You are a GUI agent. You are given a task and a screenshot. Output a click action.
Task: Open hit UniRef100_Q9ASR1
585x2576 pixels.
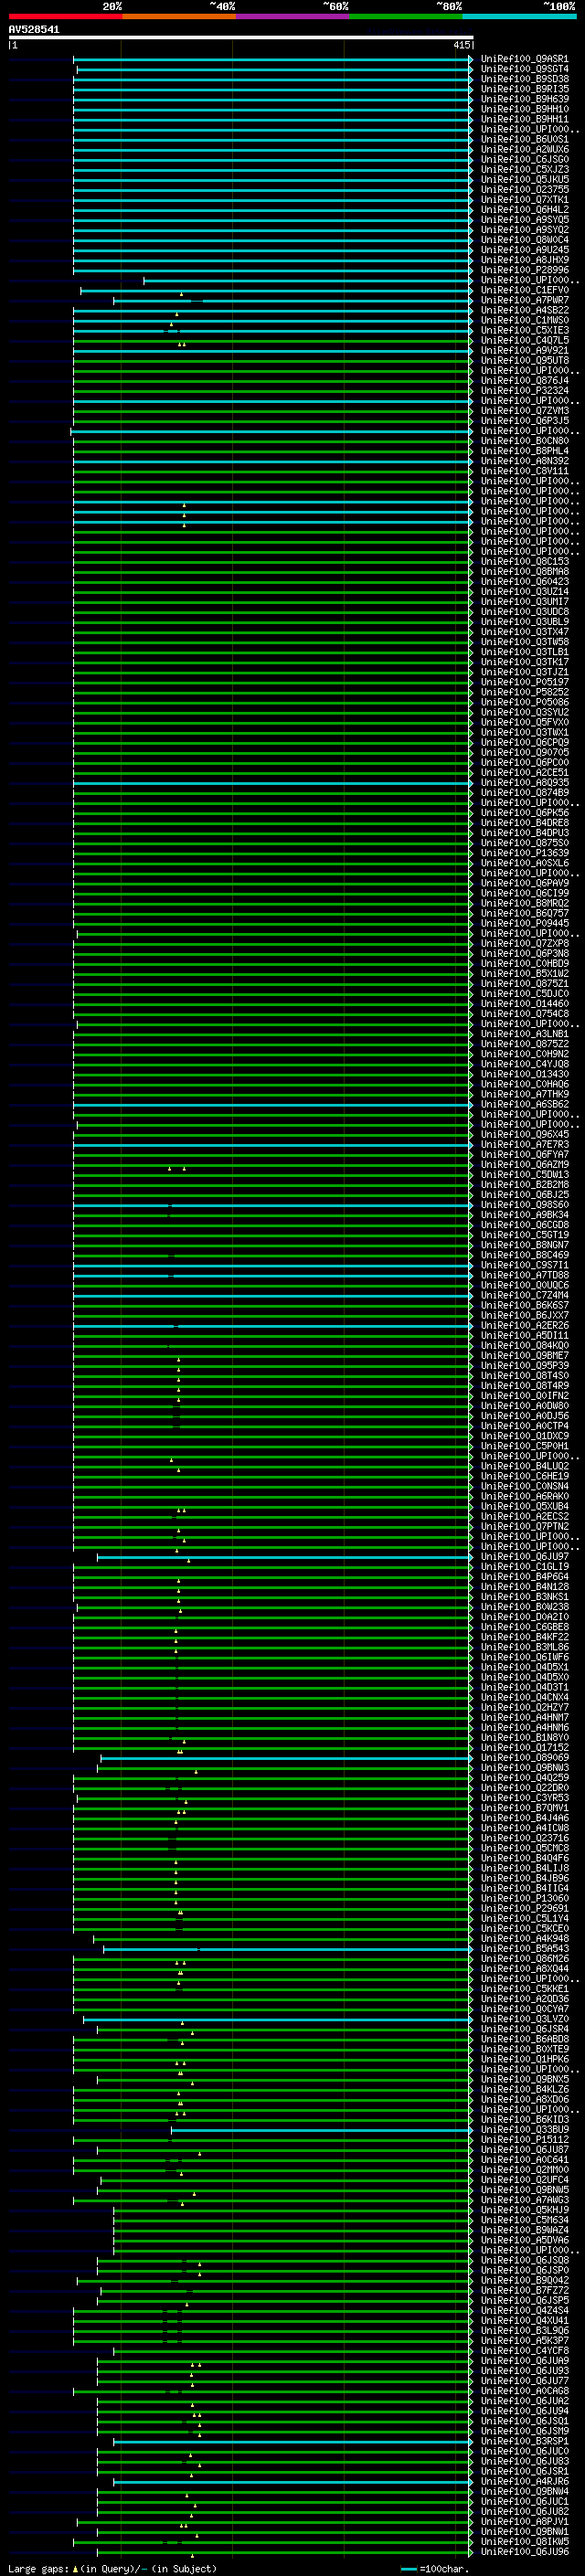pyautogui.click(x=524, y=59)
